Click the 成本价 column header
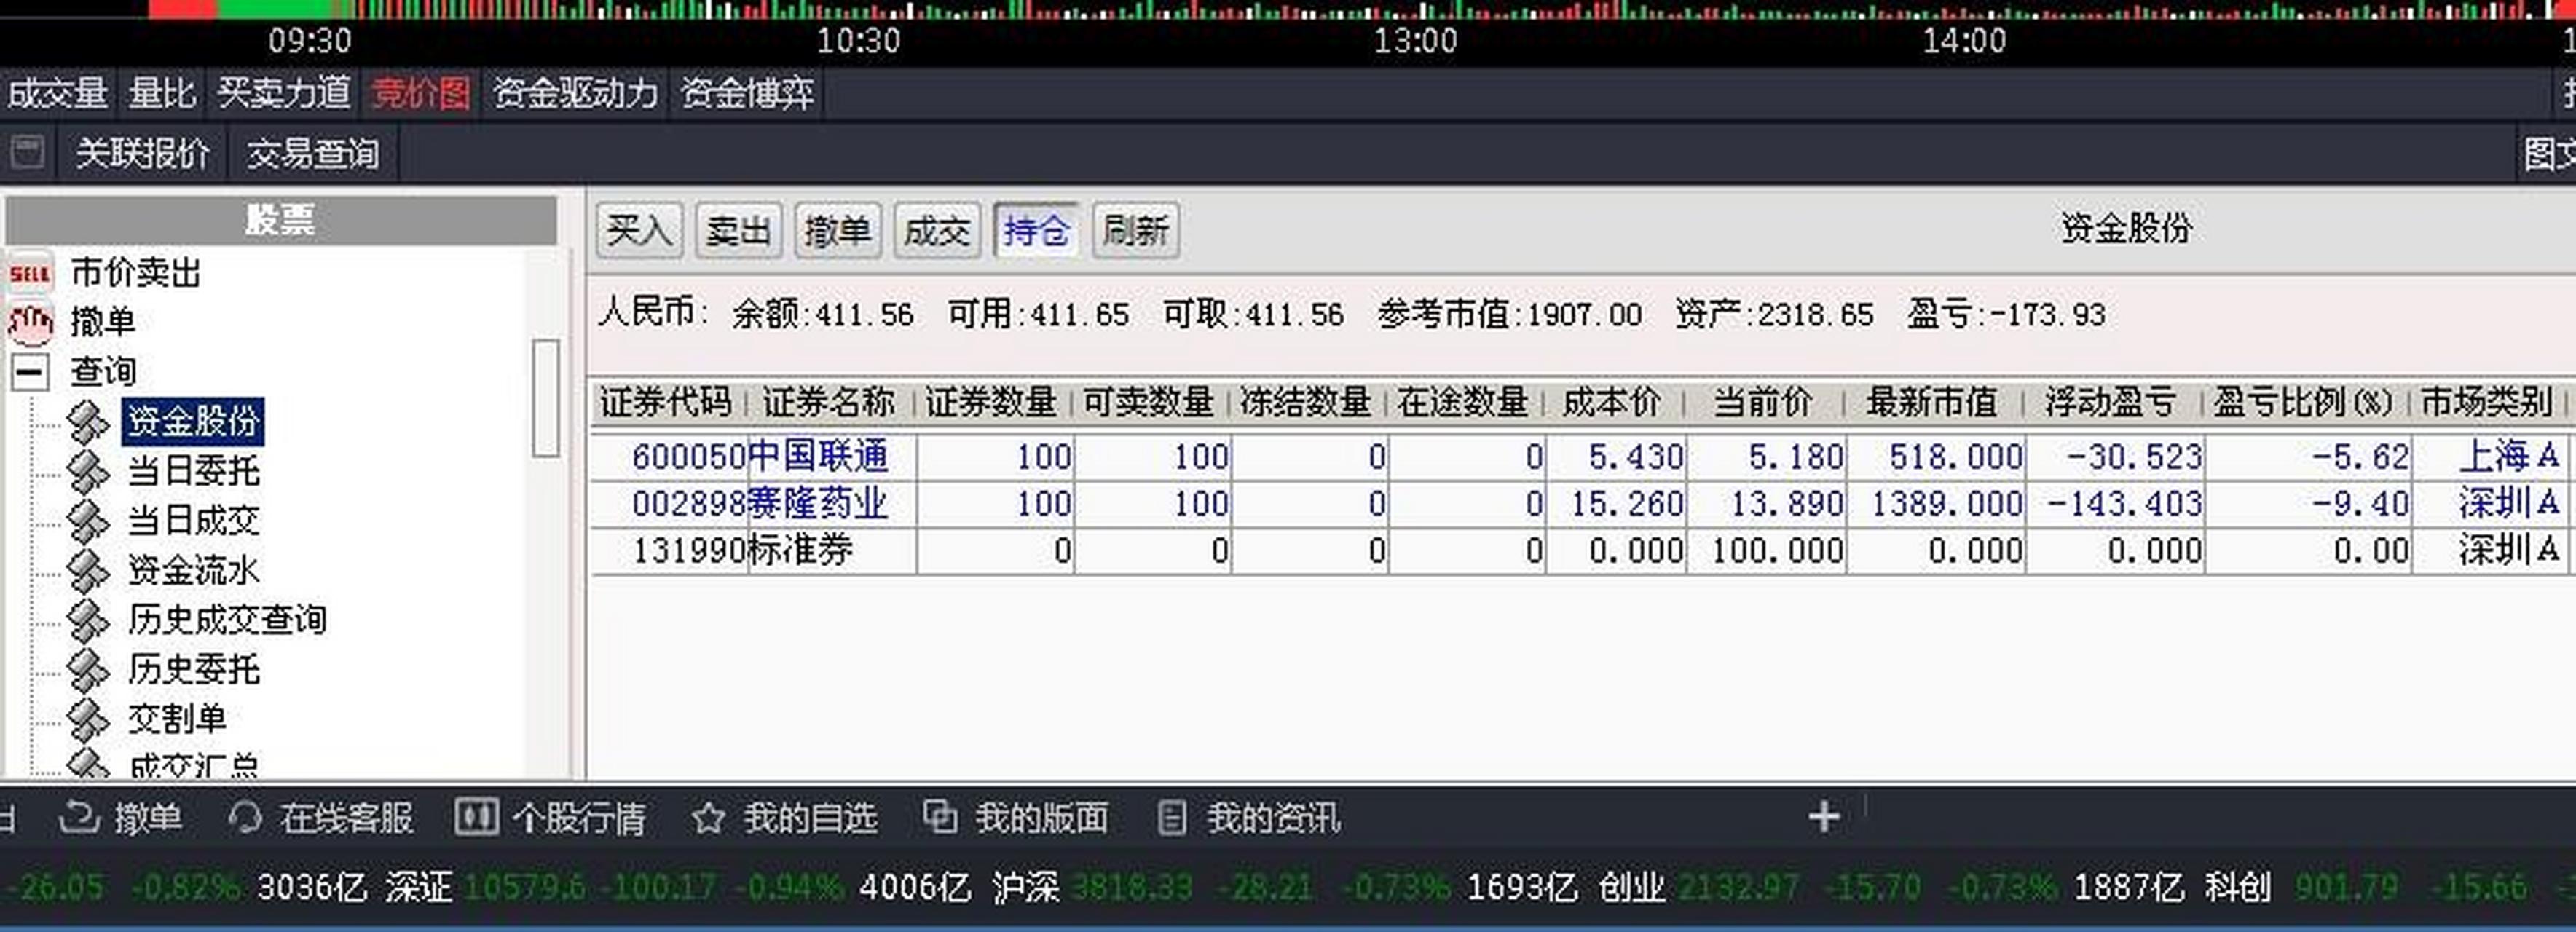The image size is (2576, 932). [x=1612, y=402]
